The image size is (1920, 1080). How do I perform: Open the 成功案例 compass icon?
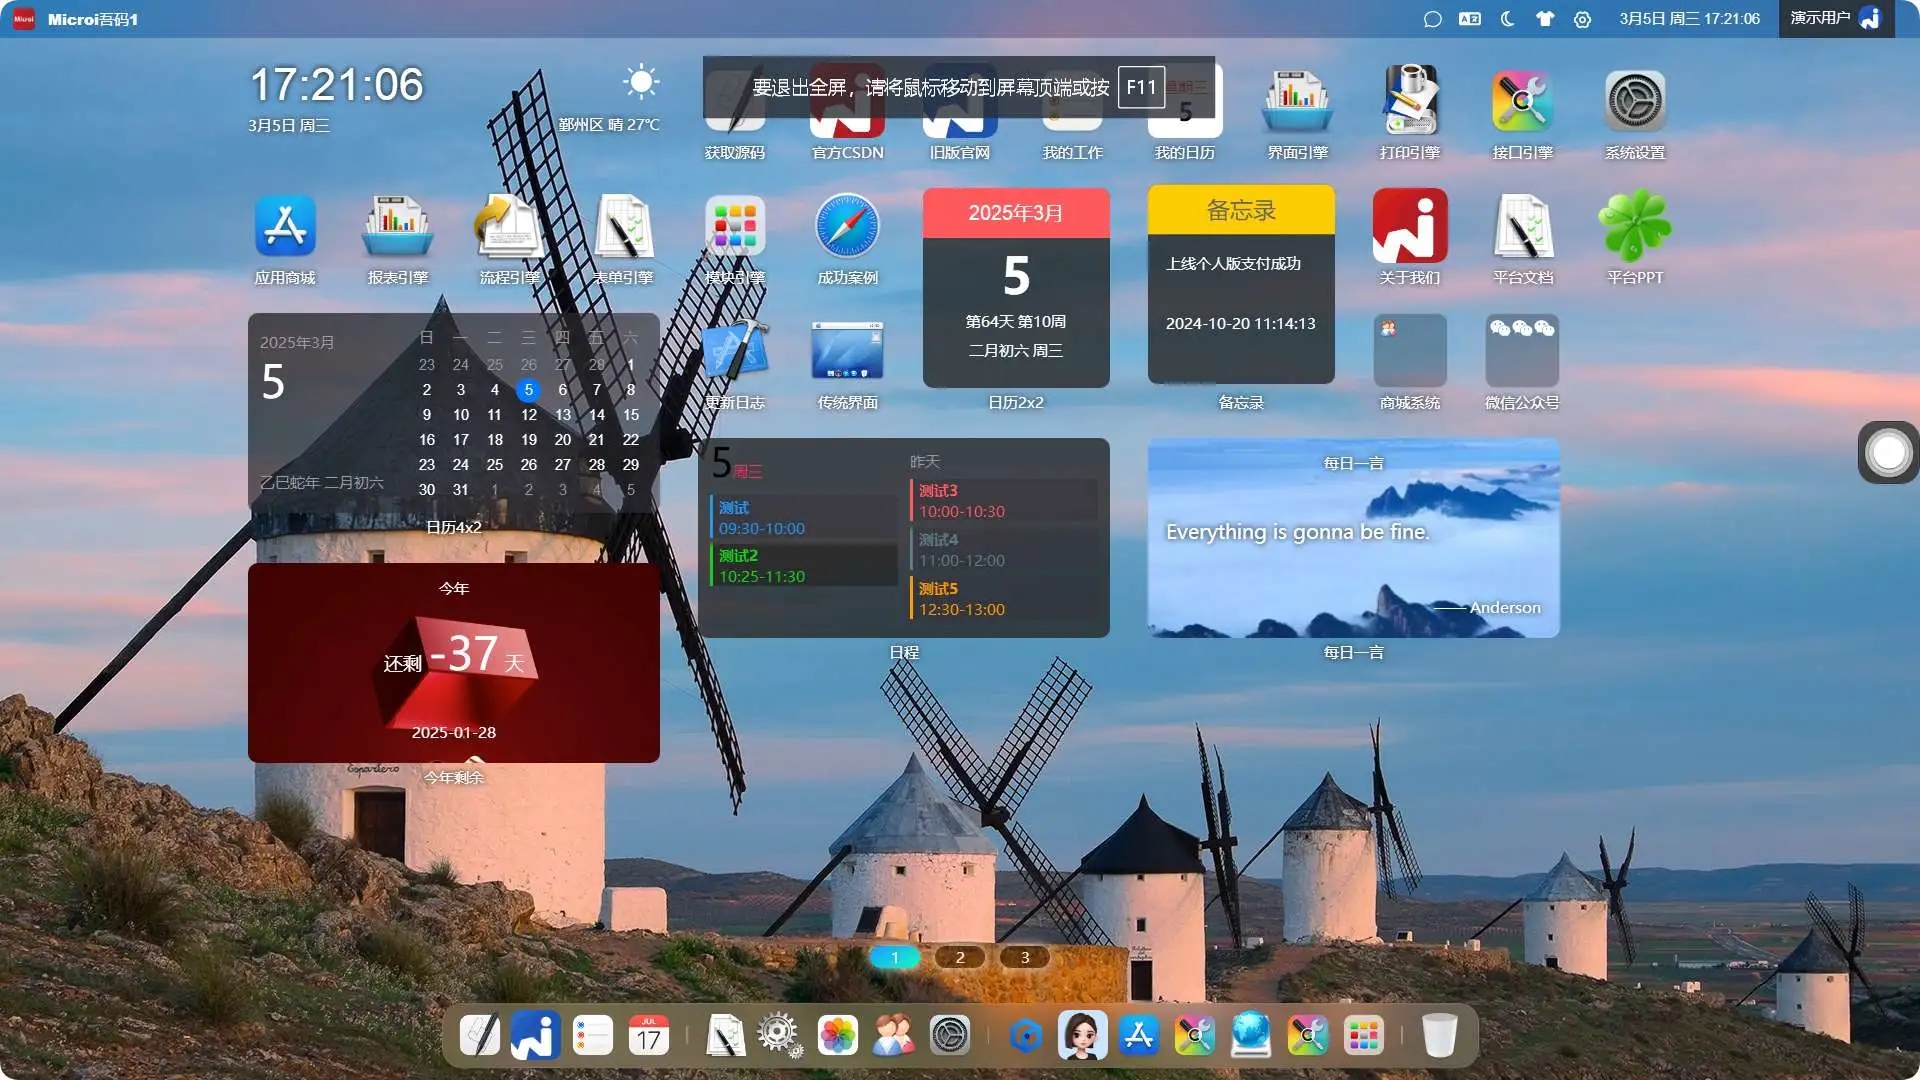(847, 226)
